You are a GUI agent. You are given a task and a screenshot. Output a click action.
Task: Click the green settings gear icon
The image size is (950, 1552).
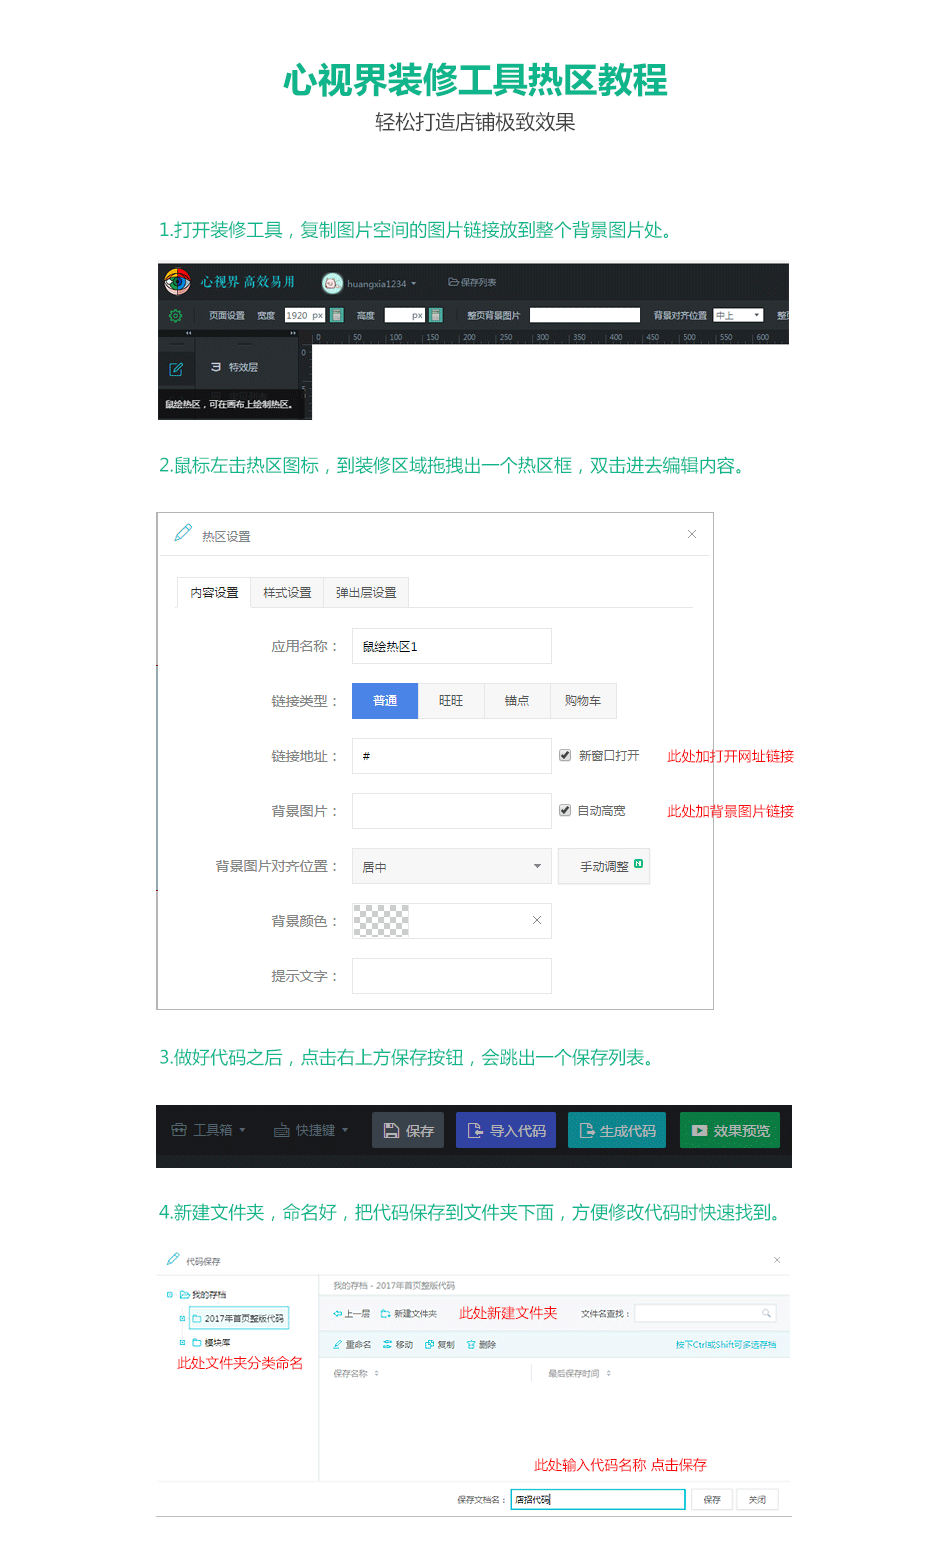[175, 315]
